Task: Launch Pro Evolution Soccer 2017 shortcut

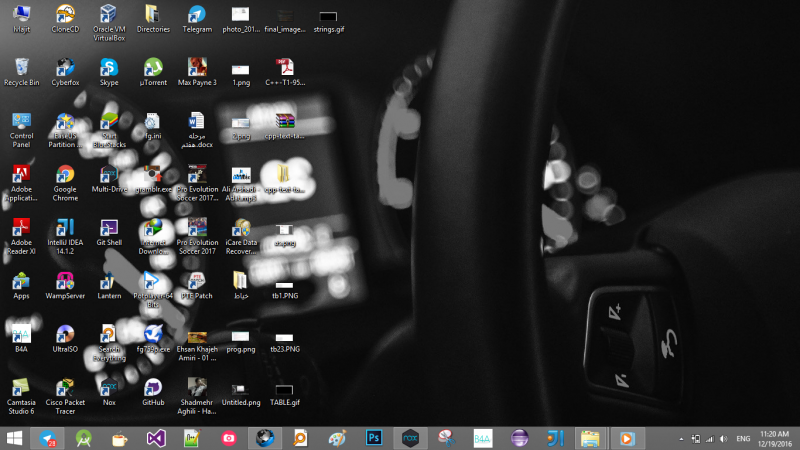Action: [x=197, y=237]
